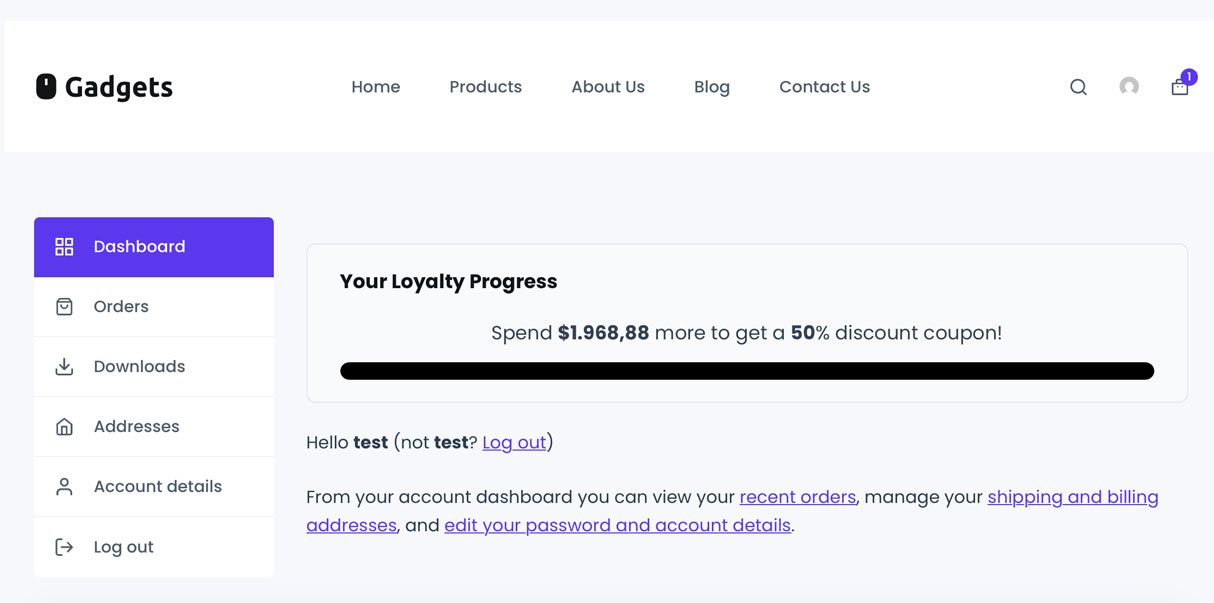The width and height of the screenshot is (1214, 603).
Task: Follow the inline Log out link
Action: (514, 442)
